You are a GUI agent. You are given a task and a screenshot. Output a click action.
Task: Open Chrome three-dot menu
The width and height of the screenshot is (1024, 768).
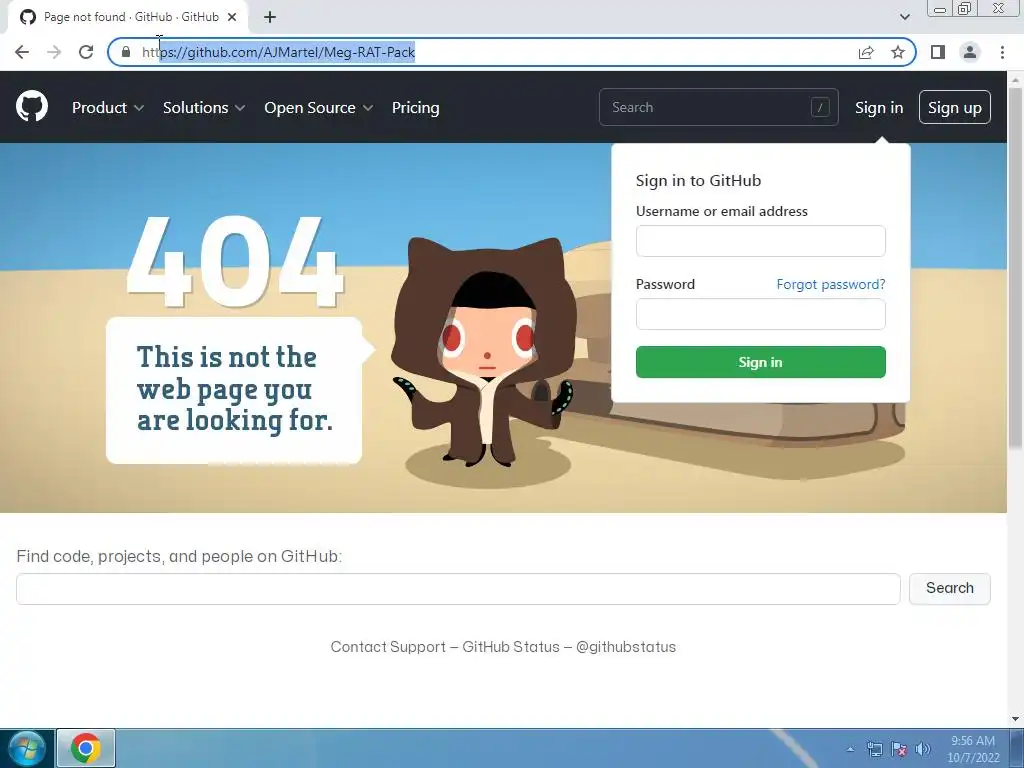point(1002,52)
